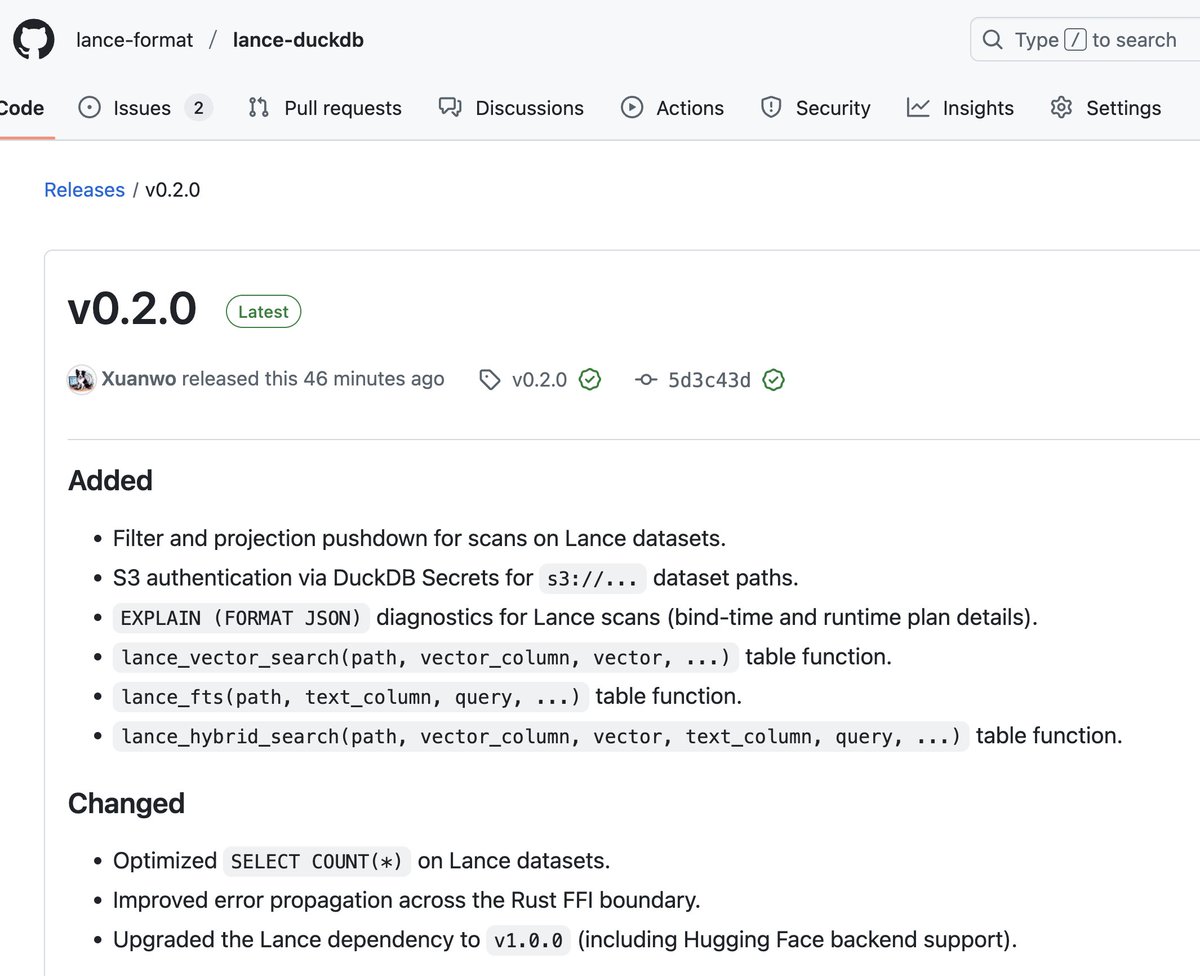This screenshot has height=976, width=1200.
Task: Click the Added section heading
Action: pyautogui.click(x=110, y=480)
